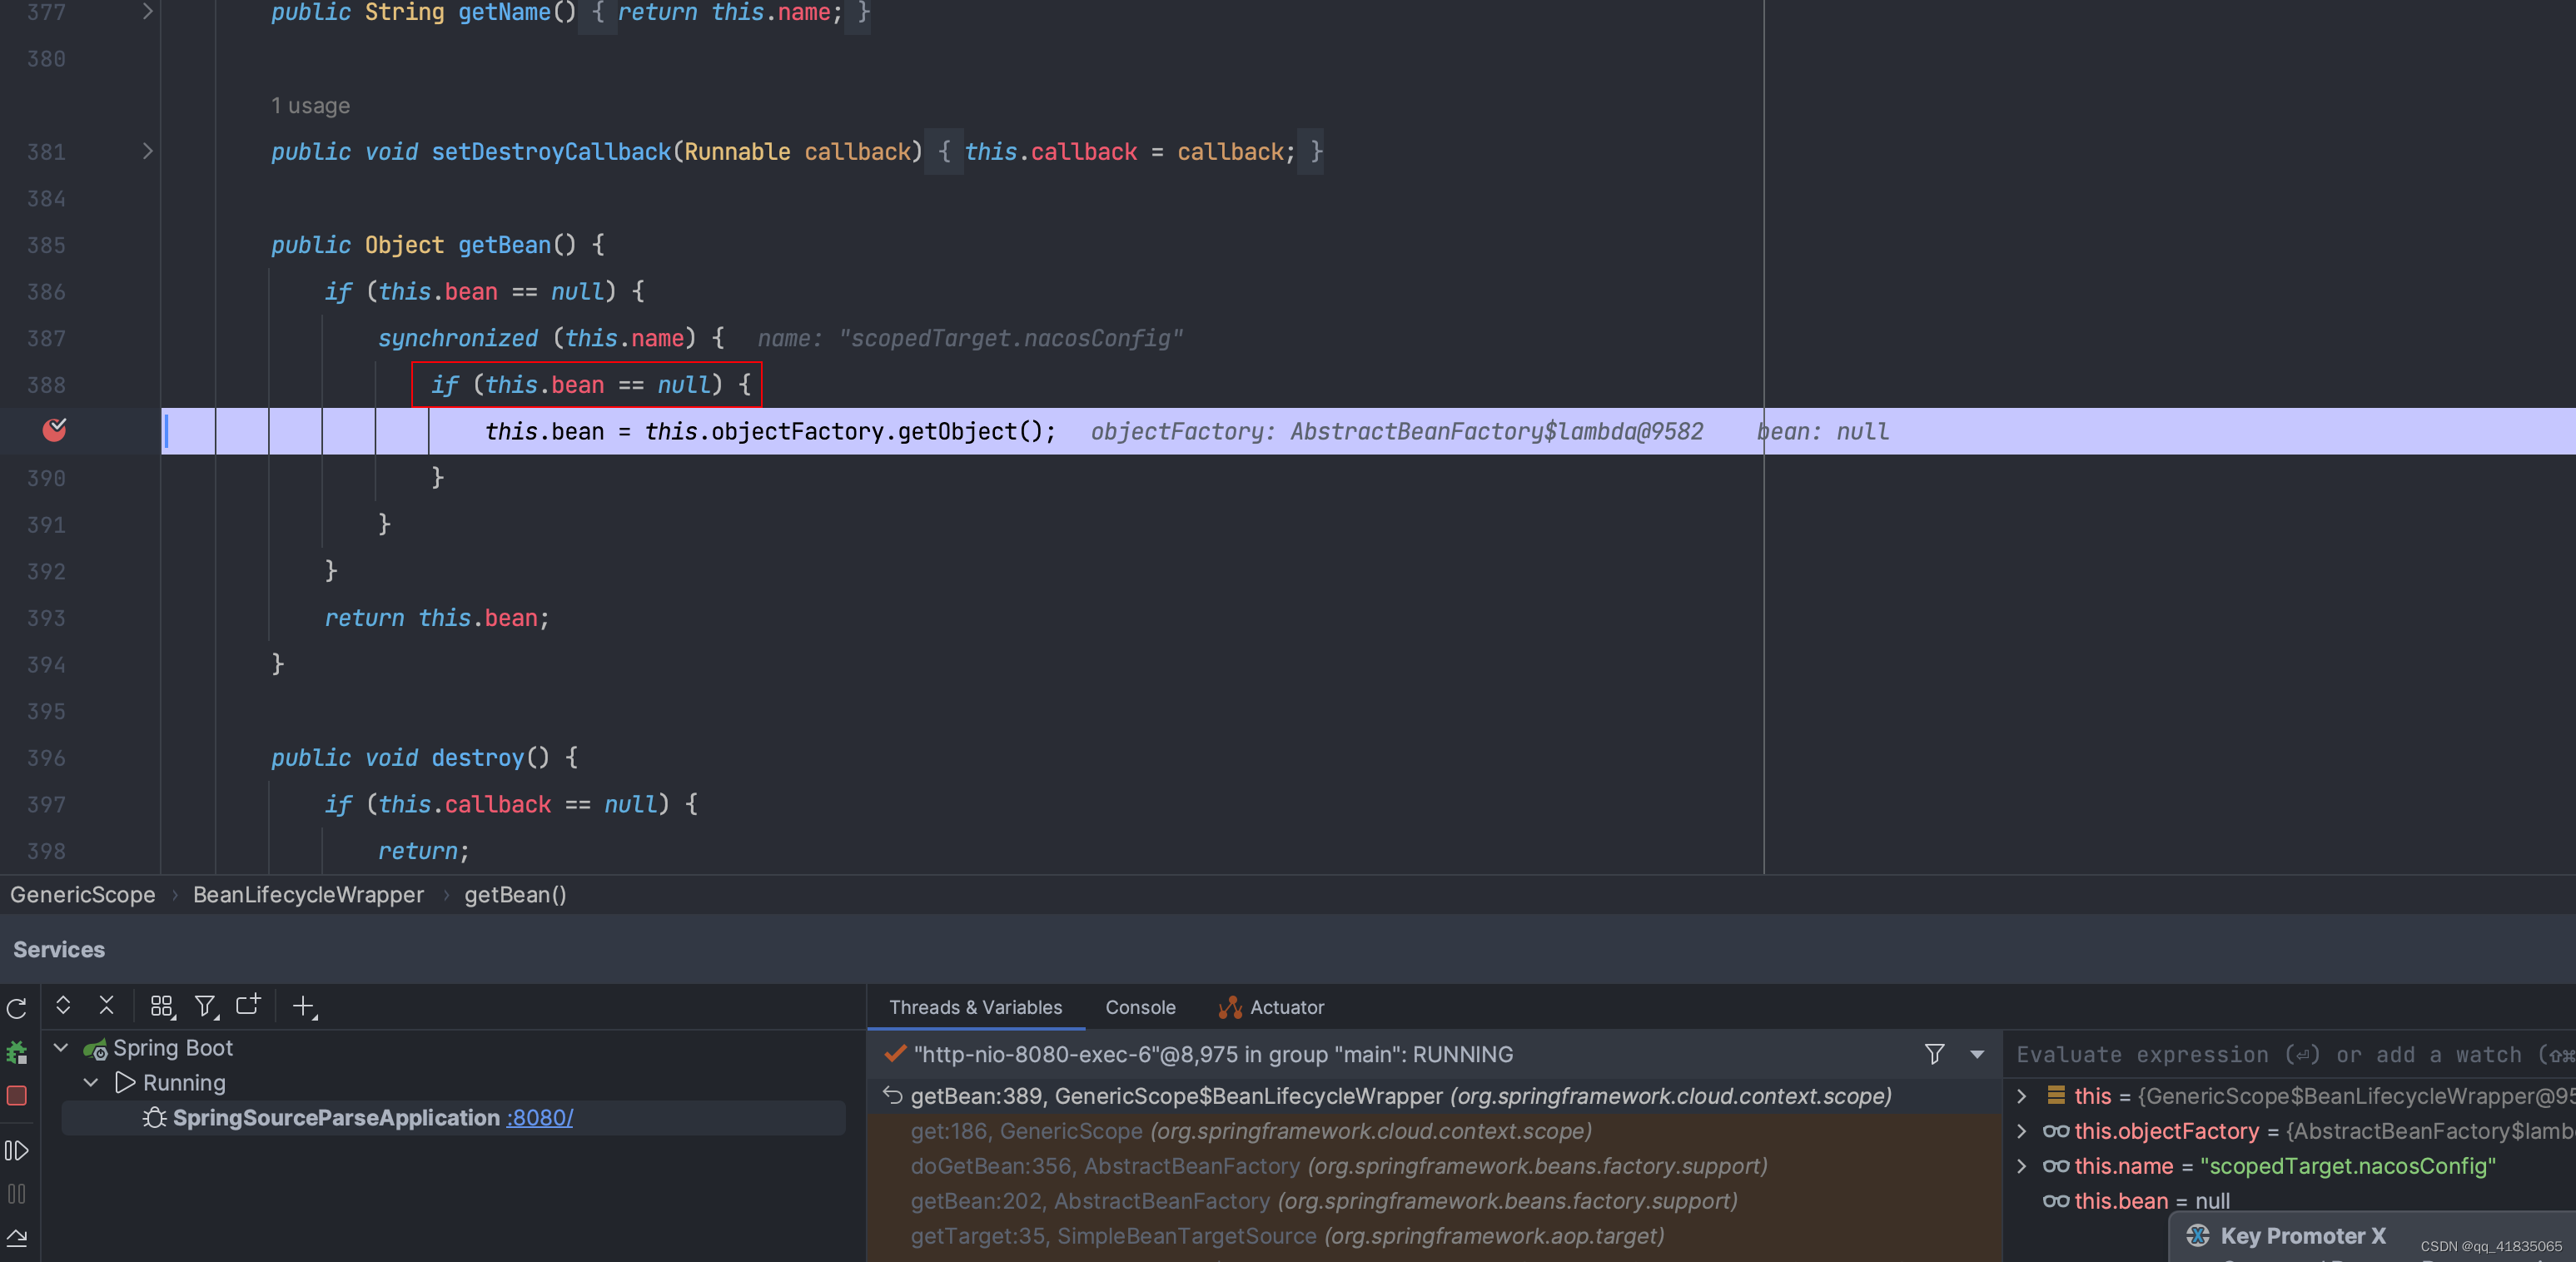This screenshot has height=1262, width=2576.
Task: Click the Spring Boot leaf icon
Action: [95, 1049]
